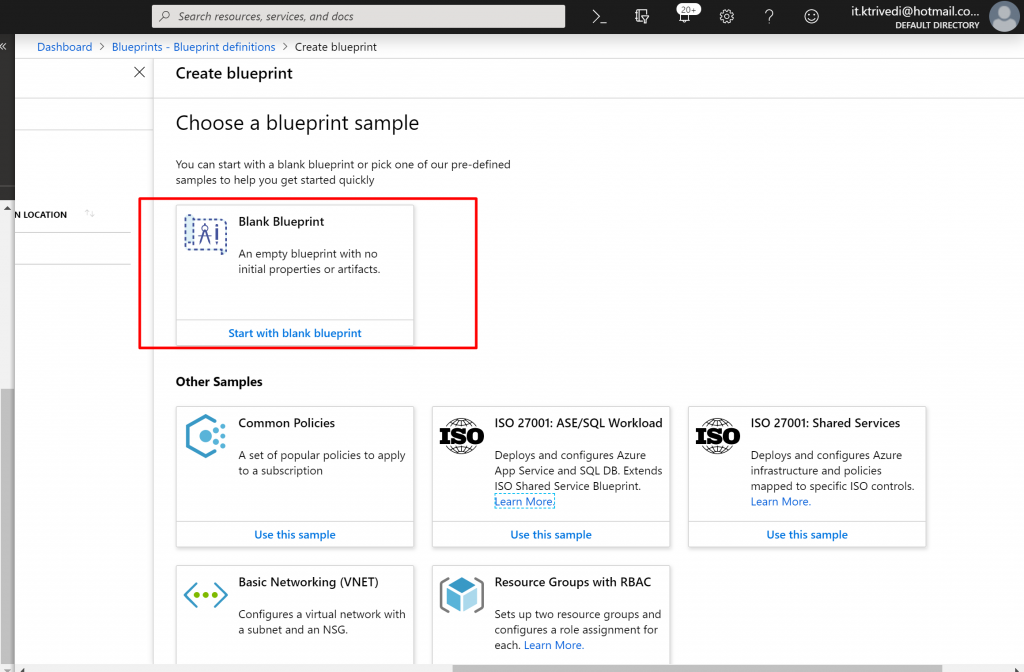The image size is (1024, 672).
Task: Click the Basic Networking VNET icon
Action: click(205, 595)
